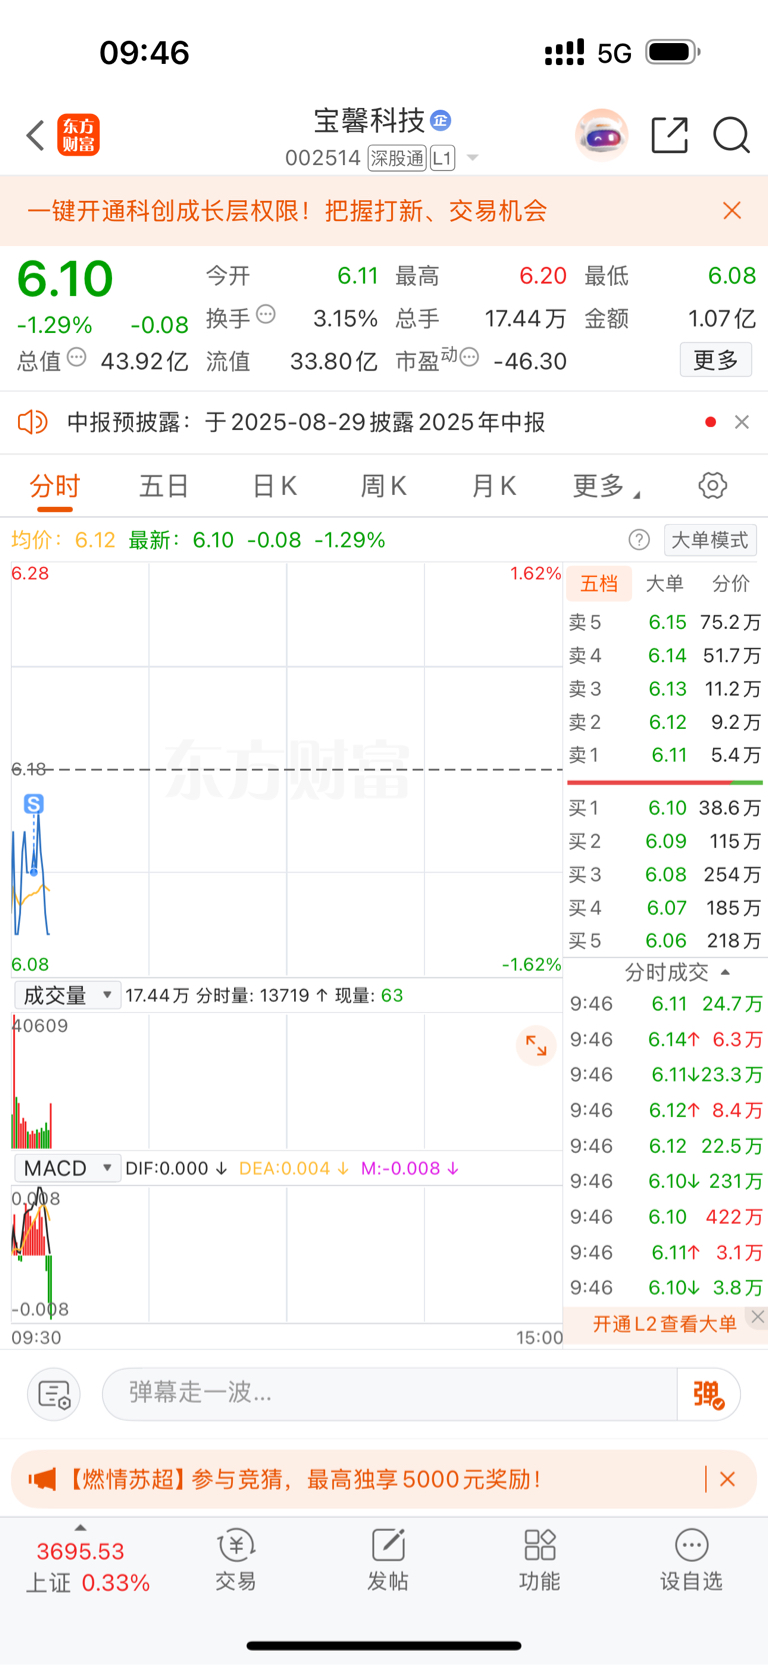Image resolution: width=768 pixels, height=1665 pixels.
Task: Dismiss the 中报预披露 notice
Action: click(x=742, y=422)
